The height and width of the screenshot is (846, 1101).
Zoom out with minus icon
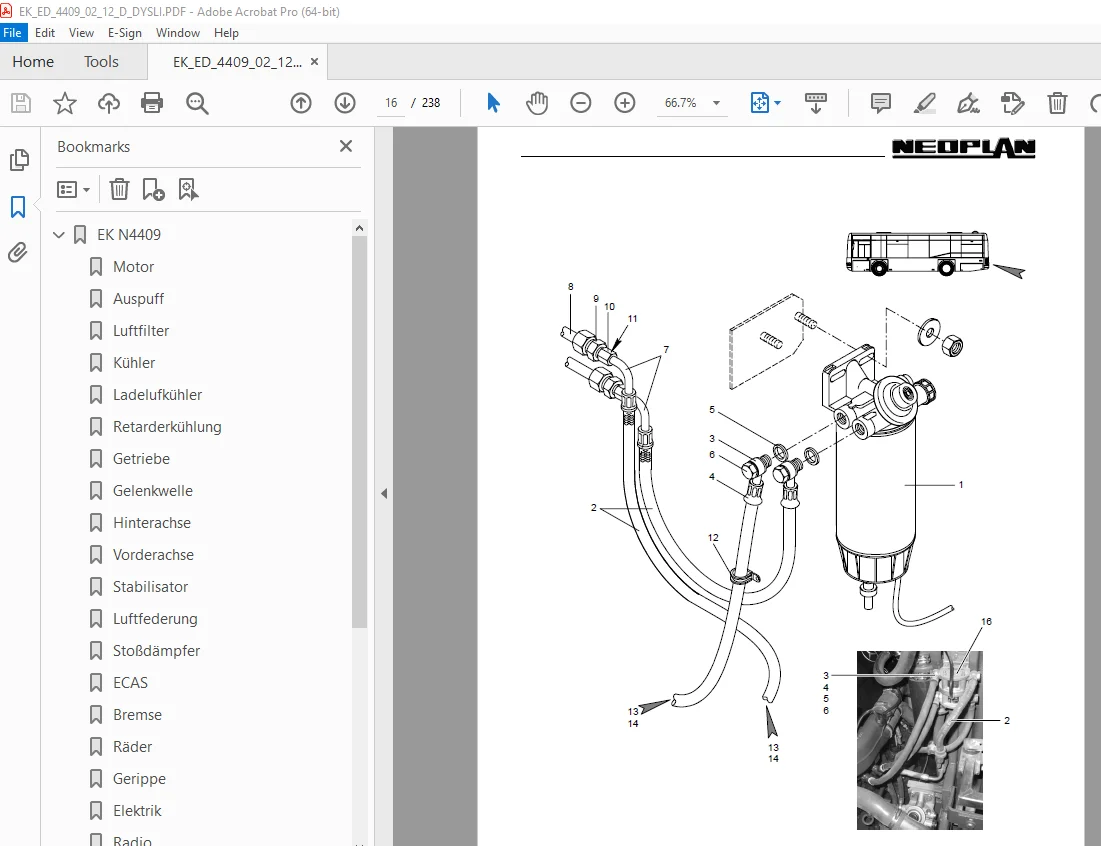(x=581, y=103)
